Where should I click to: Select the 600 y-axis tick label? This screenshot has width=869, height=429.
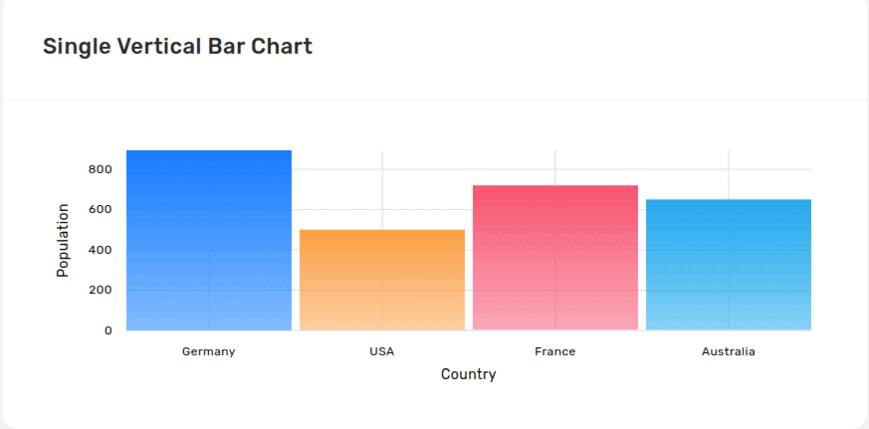[99, 210]
